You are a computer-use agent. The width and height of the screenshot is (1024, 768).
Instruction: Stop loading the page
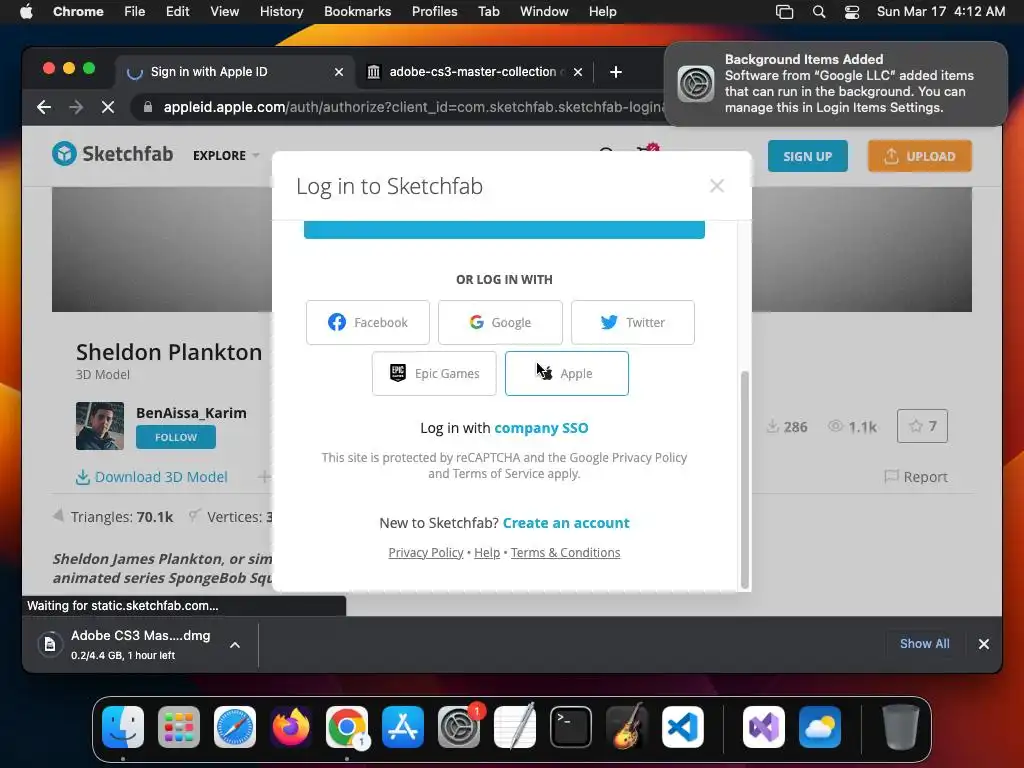tap(108, 107)
